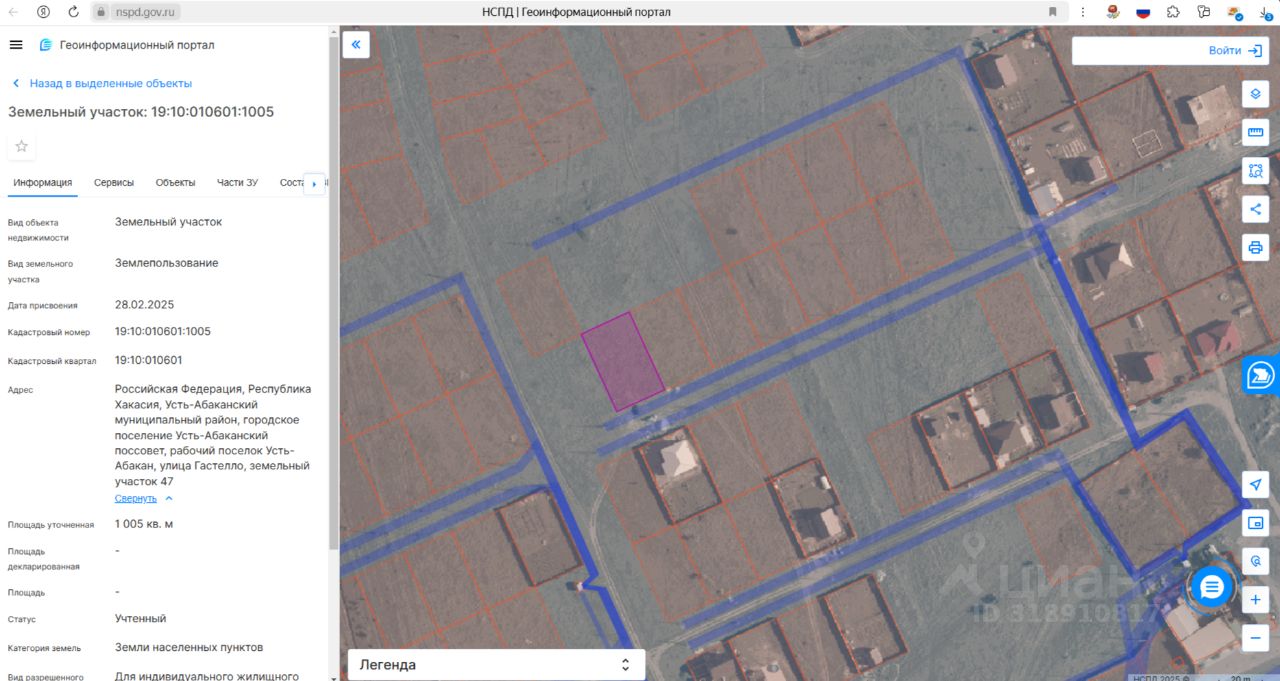Viewport: 1280px width, 681px height.
Task: Zoom in on the map
Action: [x=1256, y=600]
